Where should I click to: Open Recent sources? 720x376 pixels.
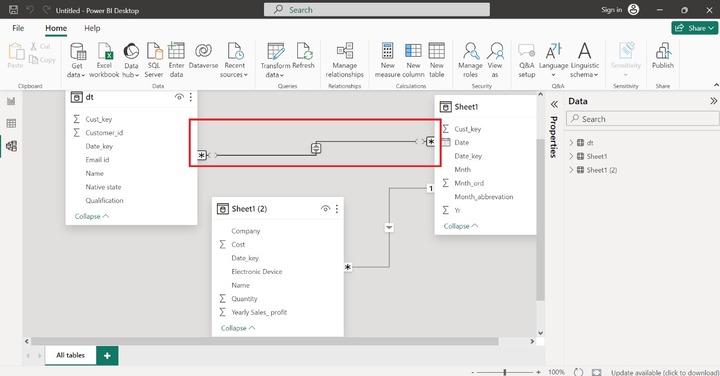tap(234, 60)
